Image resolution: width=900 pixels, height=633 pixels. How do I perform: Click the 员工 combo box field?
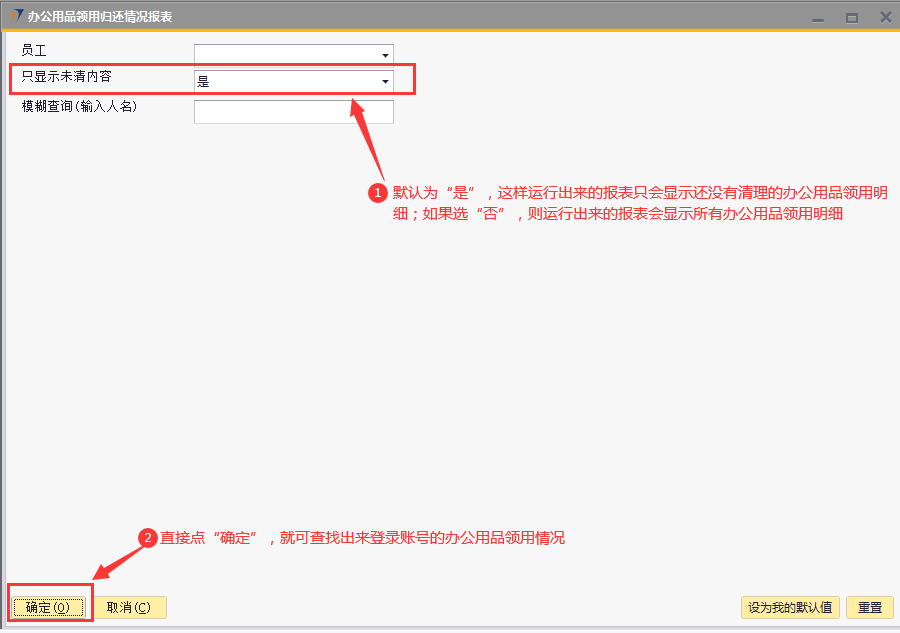(x=285, y=55)
